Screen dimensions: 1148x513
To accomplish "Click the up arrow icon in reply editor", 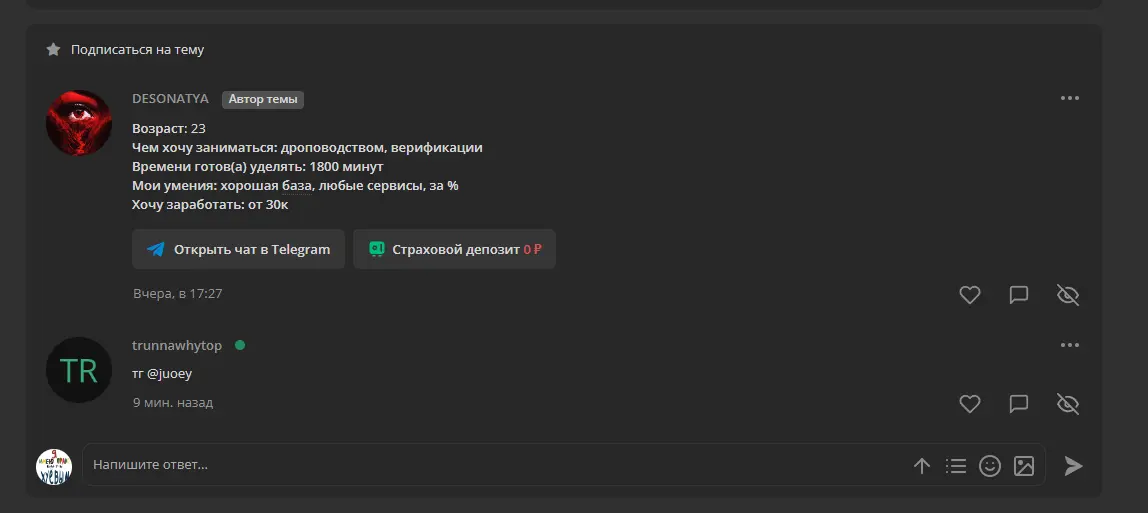I will click(922, 465).
